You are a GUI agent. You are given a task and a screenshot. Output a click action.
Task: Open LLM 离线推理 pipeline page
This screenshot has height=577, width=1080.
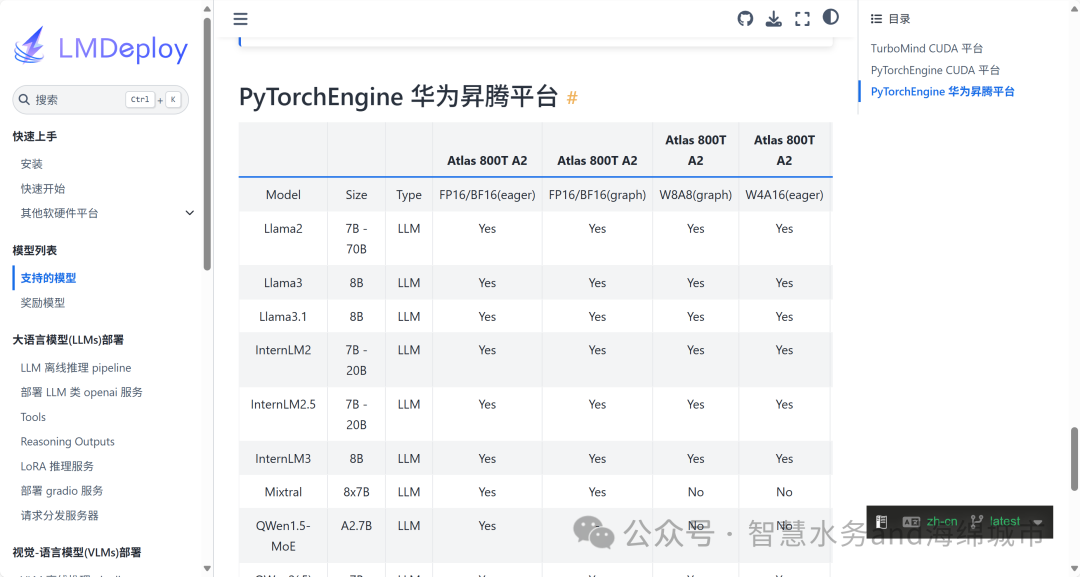76,368
